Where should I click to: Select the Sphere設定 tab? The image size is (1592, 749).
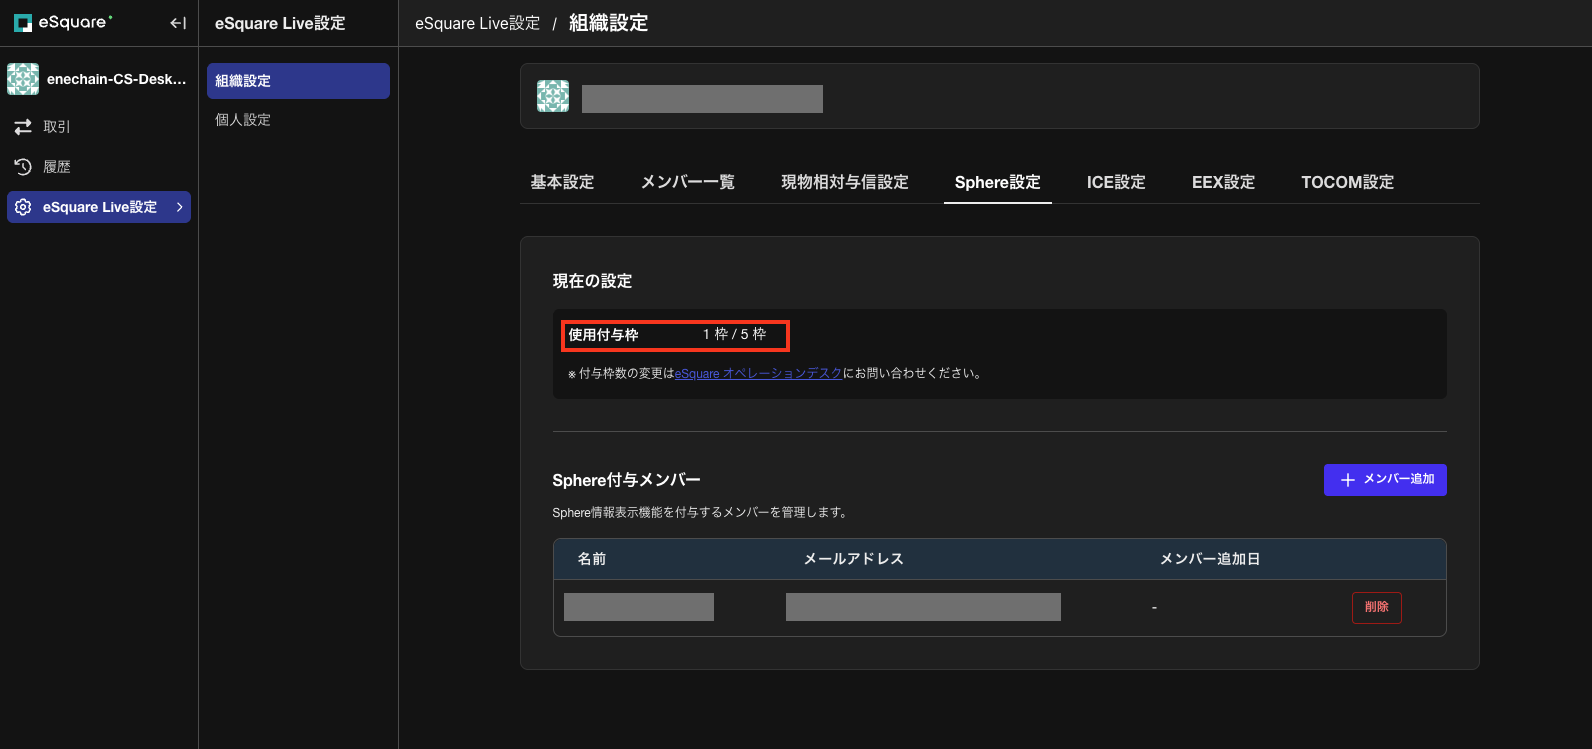998,182
